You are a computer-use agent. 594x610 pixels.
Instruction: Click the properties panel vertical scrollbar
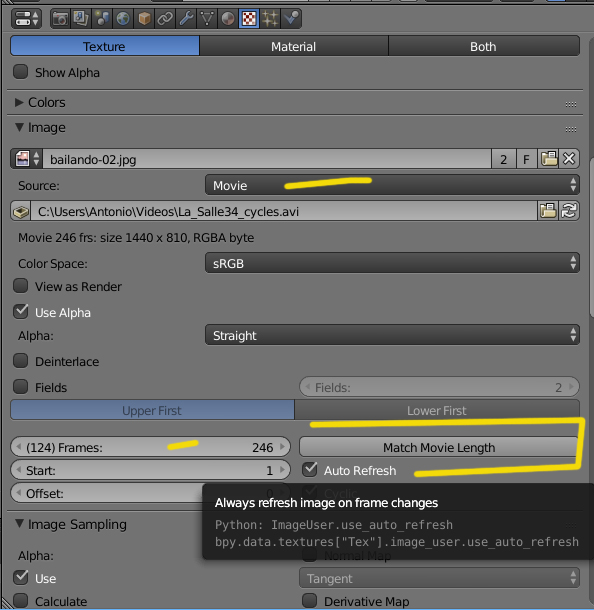(x=591, y=237)
